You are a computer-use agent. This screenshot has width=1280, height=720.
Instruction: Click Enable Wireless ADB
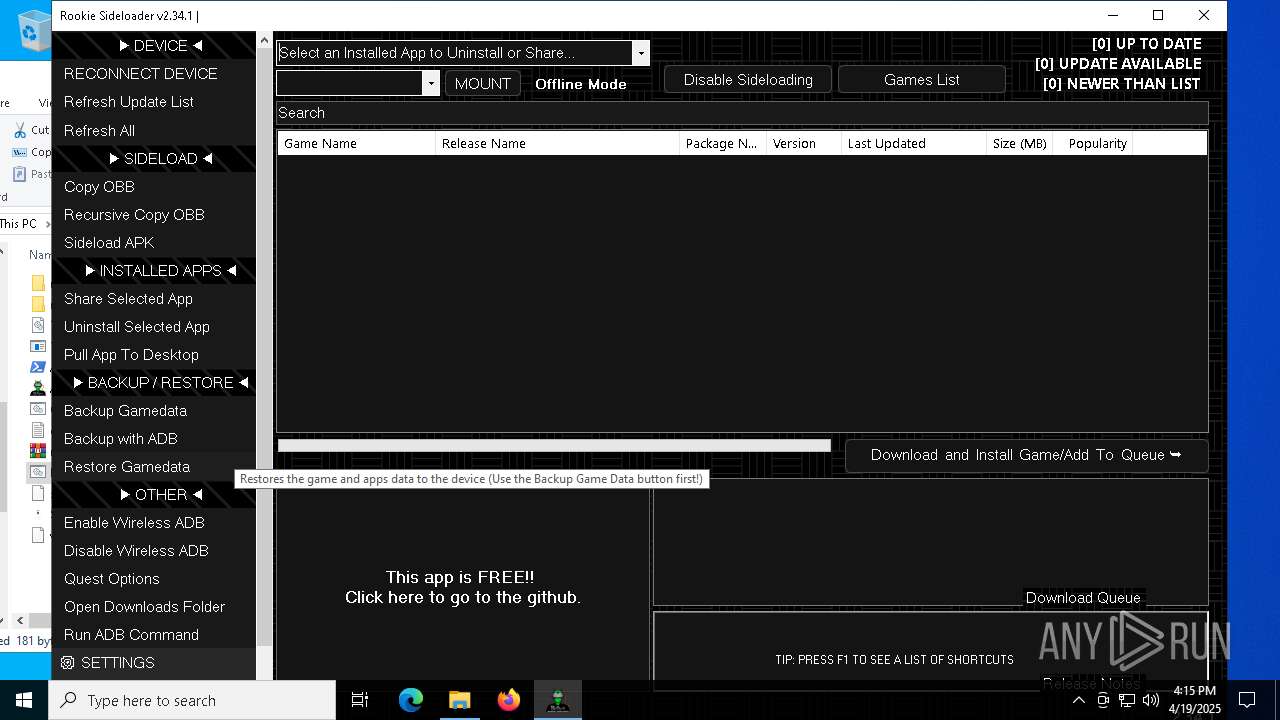(154, 522)
